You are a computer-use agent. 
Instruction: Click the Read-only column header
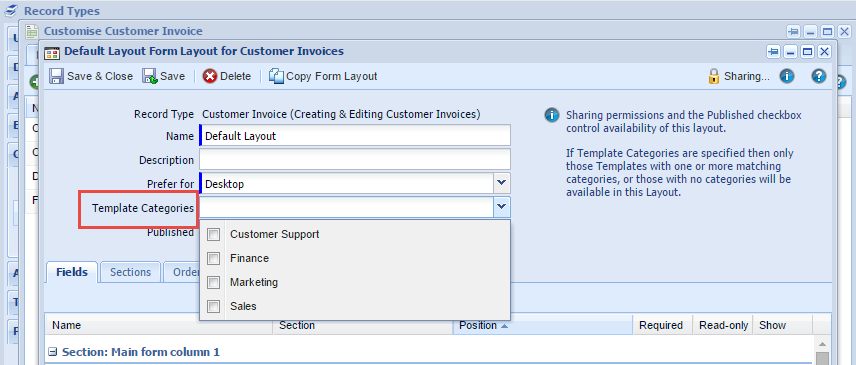click(x=723, y=325)
